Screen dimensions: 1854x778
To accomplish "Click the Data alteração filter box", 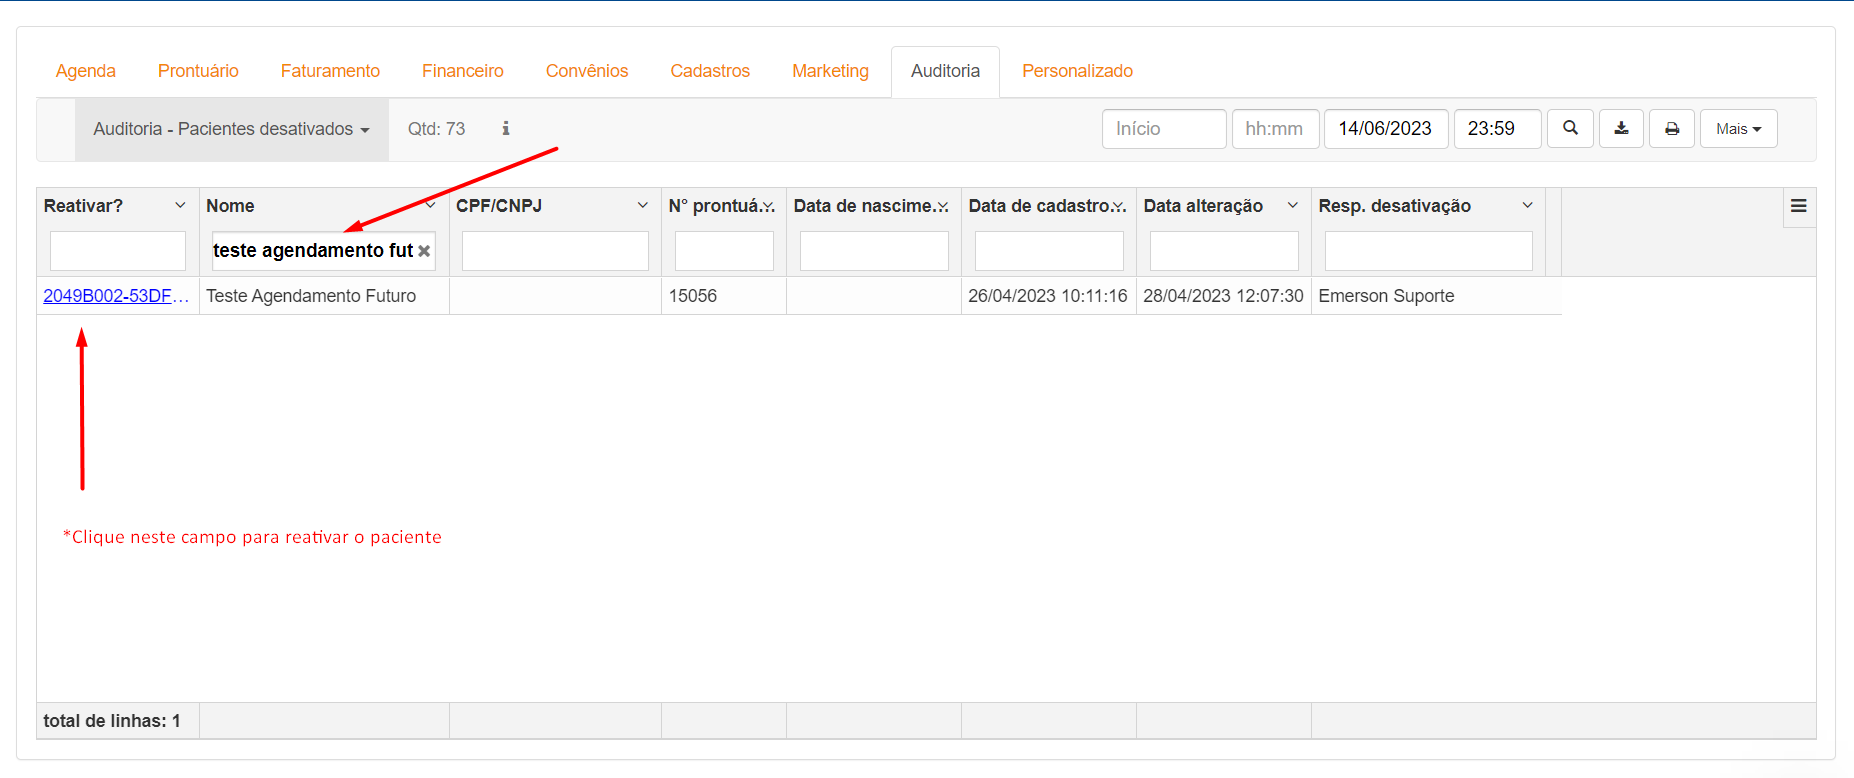I will coord(1224,251).
